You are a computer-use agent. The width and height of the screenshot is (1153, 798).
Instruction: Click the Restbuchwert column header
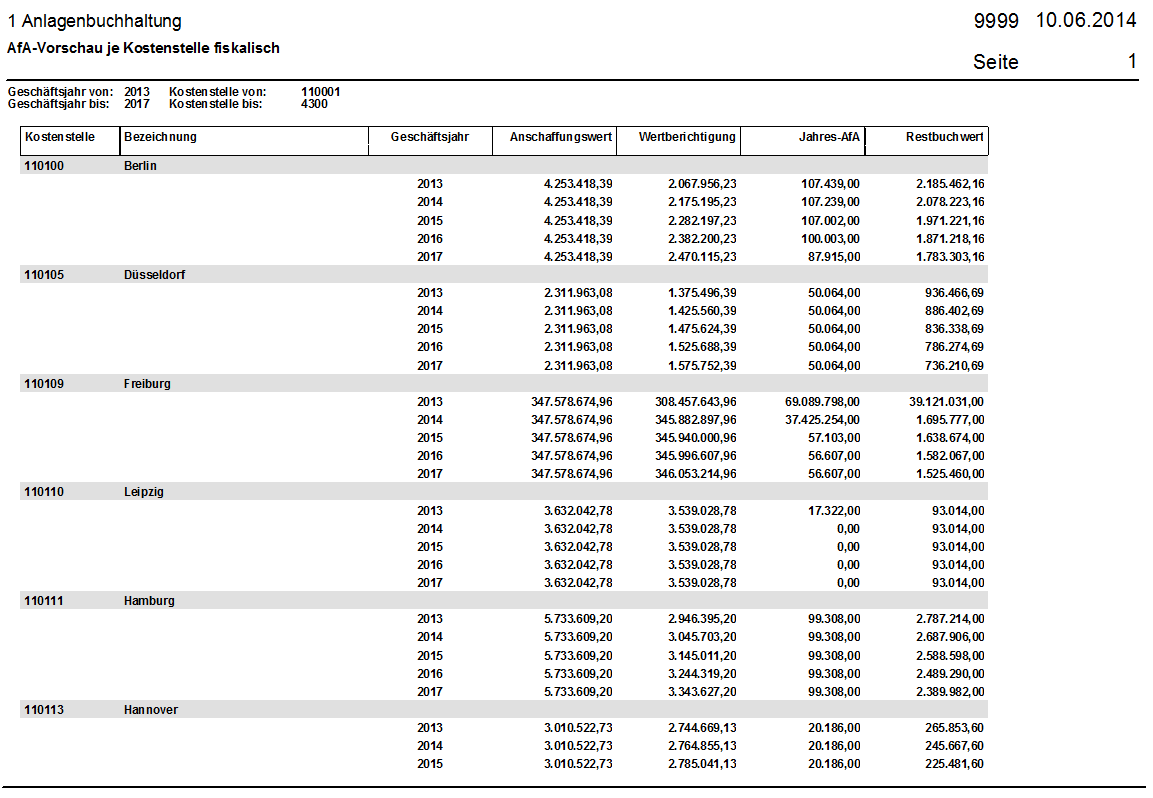pos(944,137)
